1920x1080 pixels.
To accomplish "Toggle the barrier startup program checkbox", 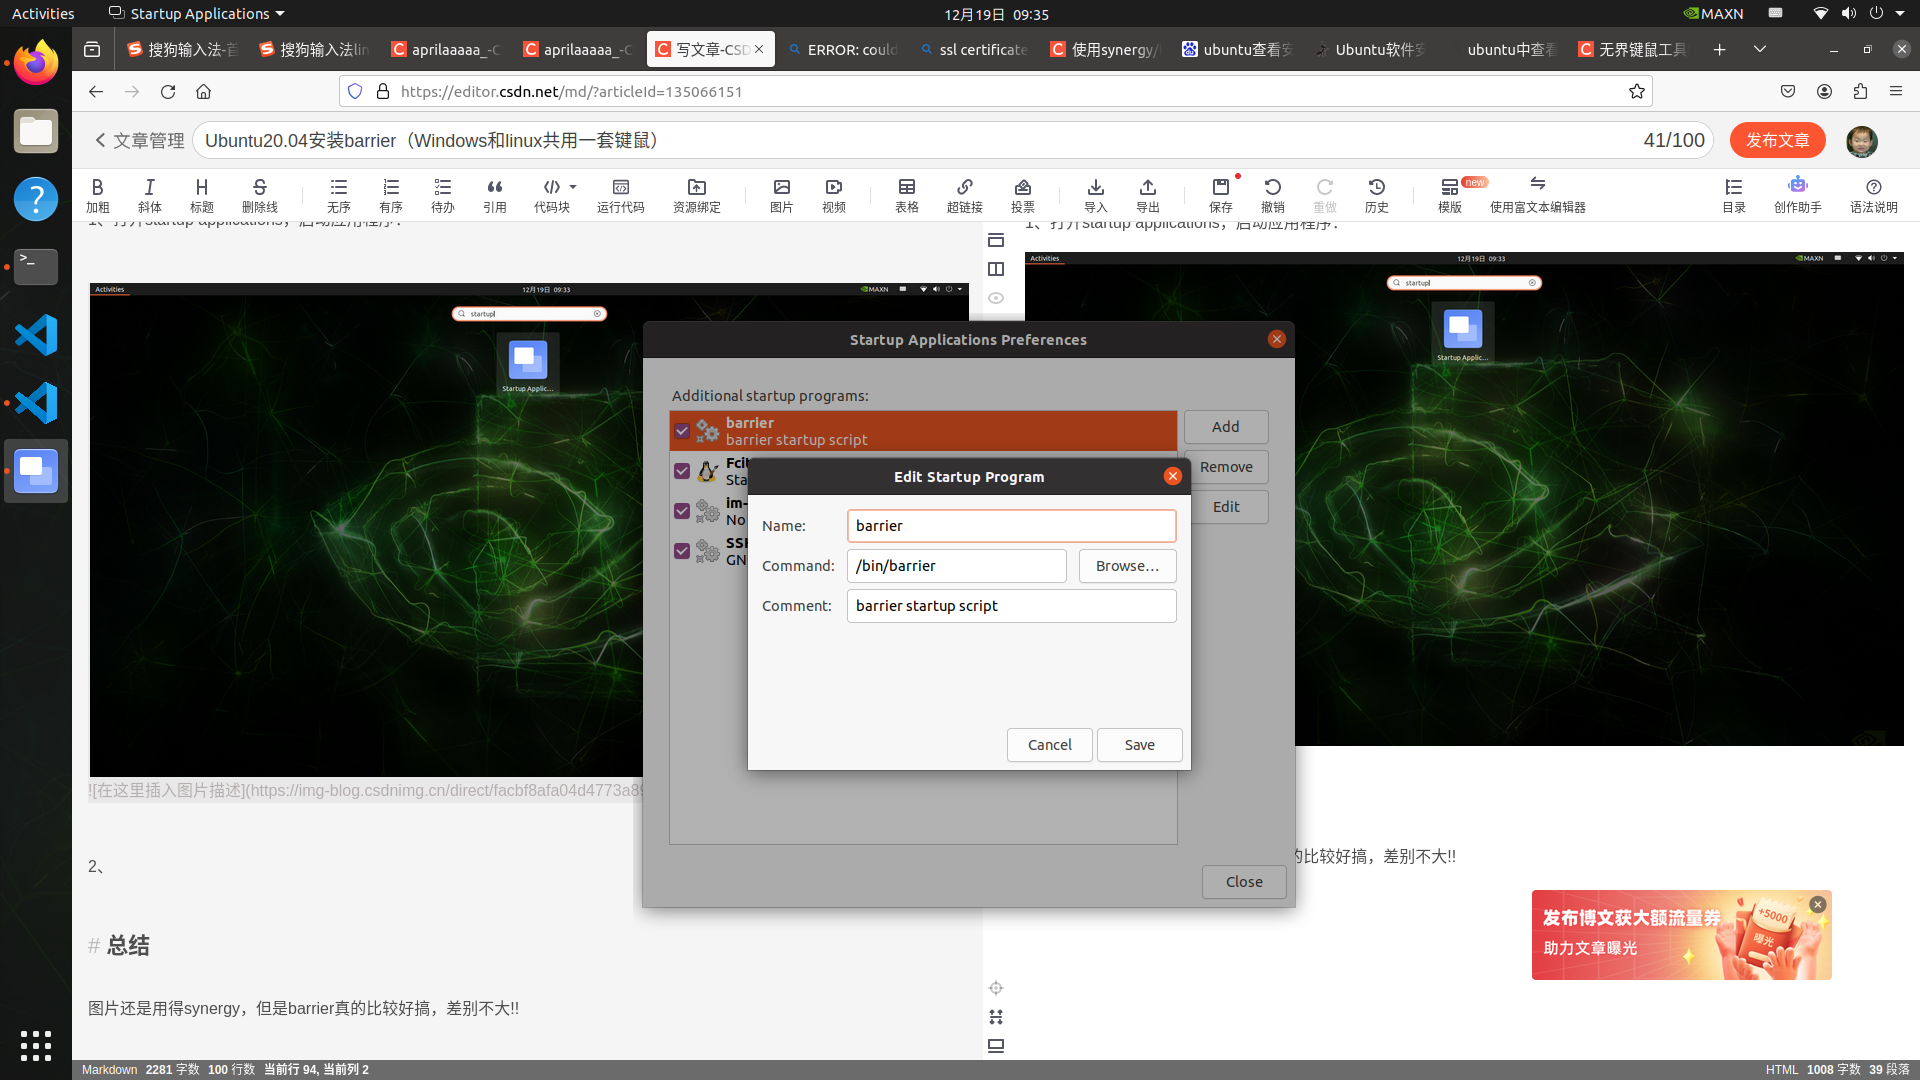I will point(682,430).
